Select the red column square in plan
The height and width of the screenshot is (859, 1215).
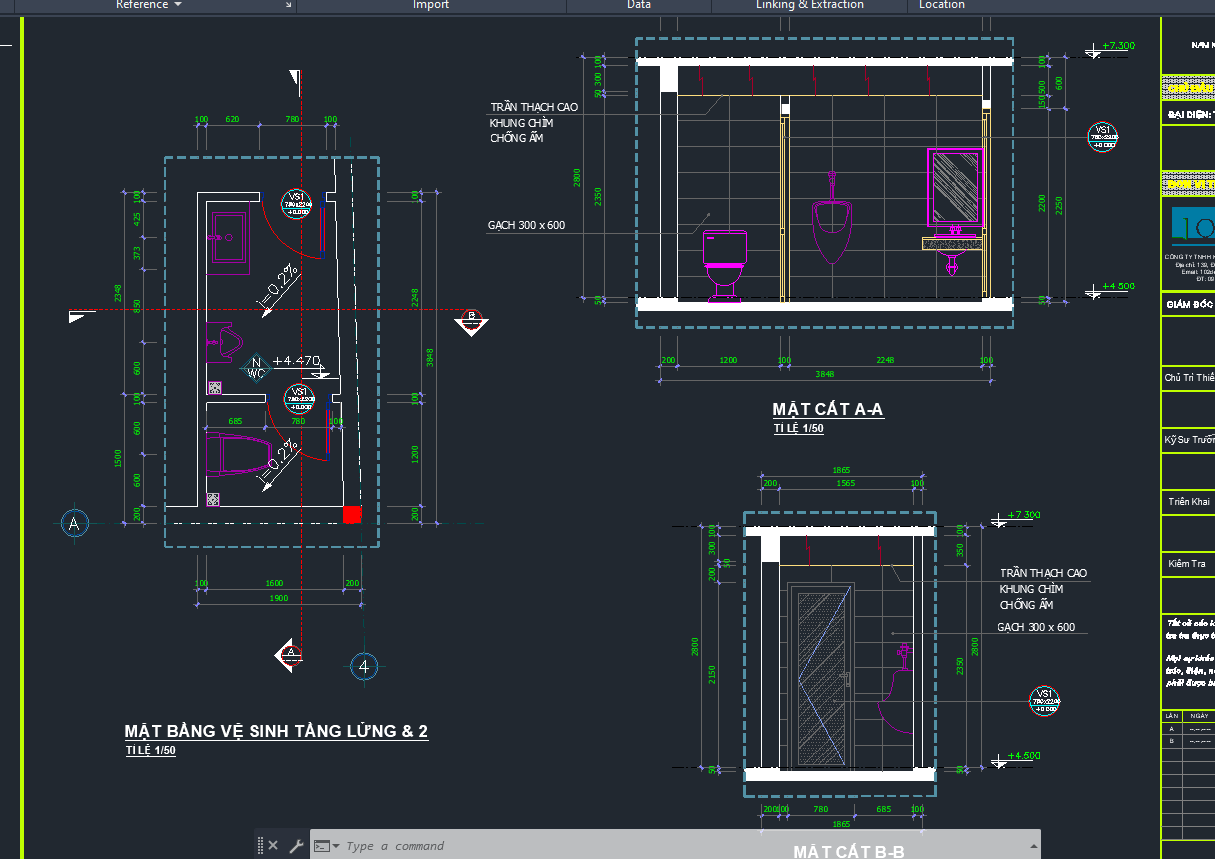tap(351, 514)
